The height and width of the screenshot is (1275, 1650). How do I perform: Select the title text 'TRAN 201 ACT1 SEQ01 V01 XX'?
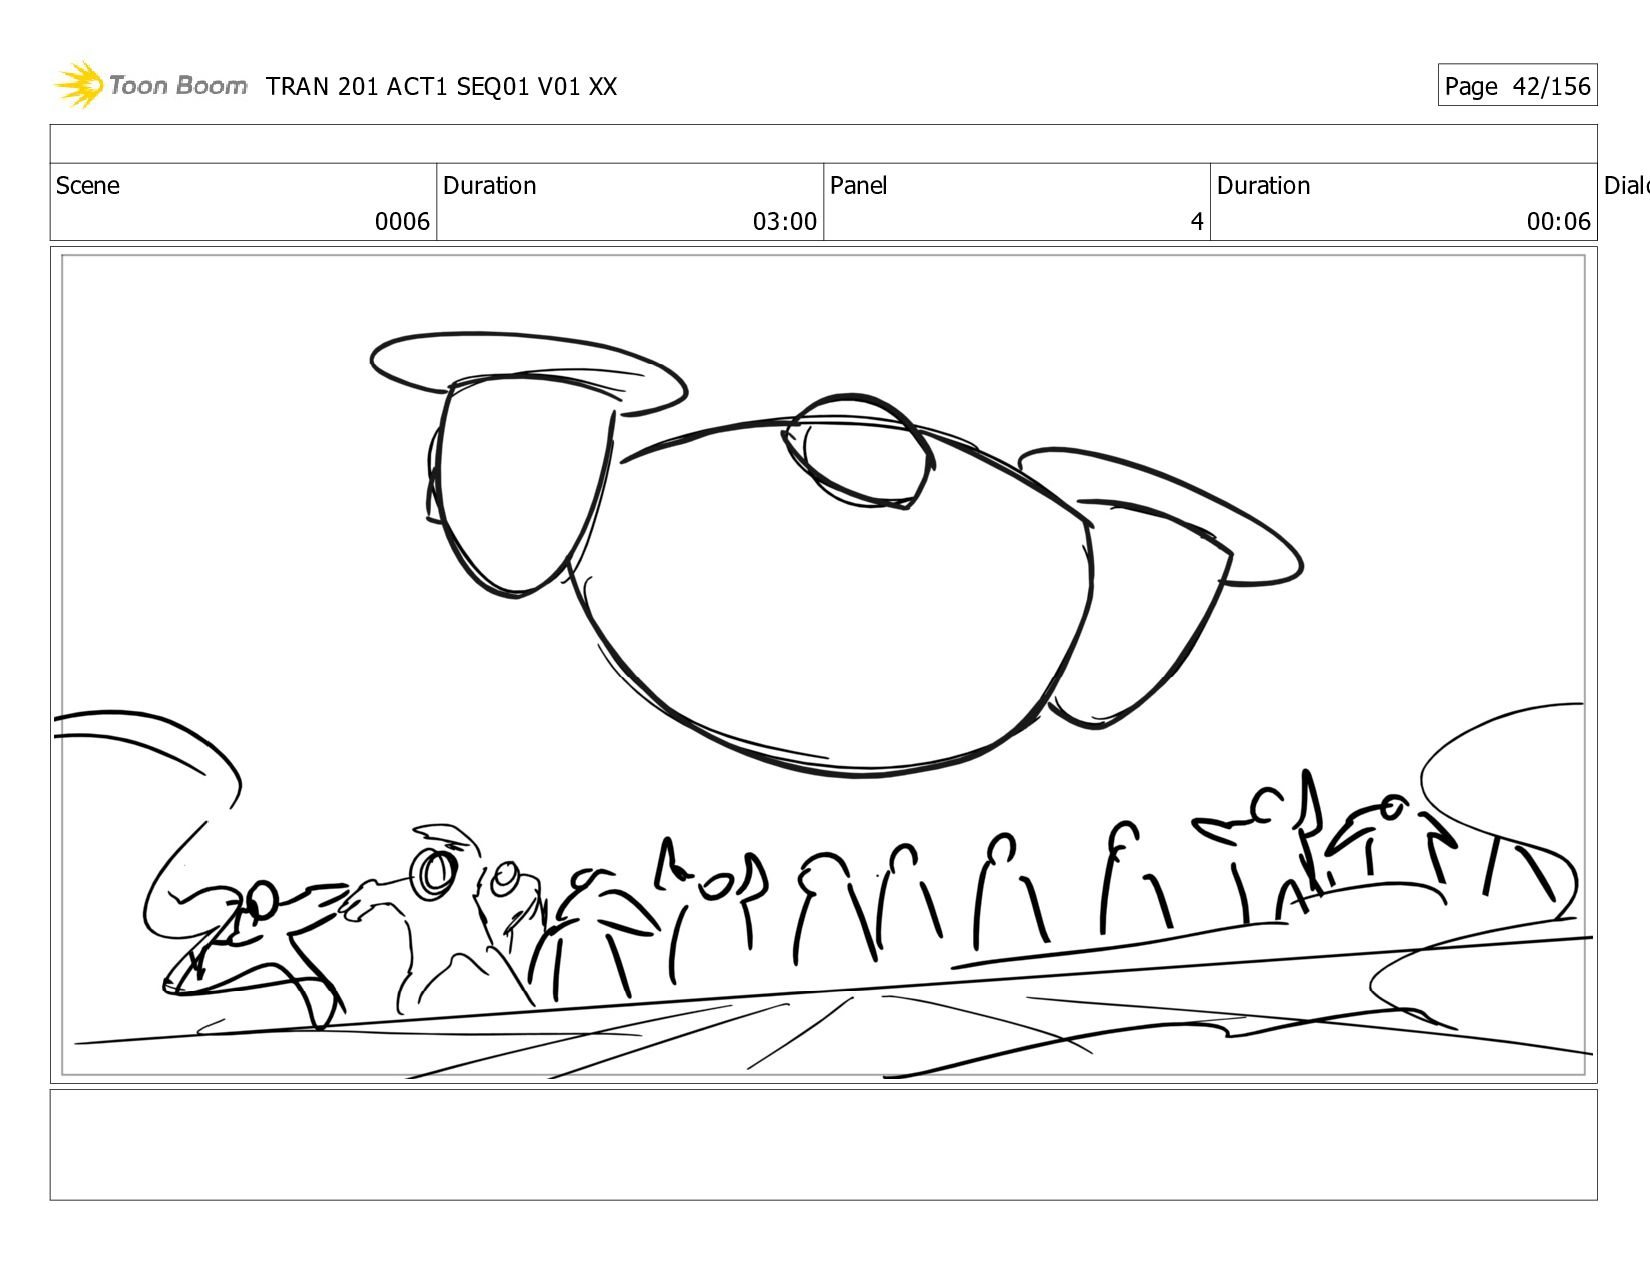[441, 87]
